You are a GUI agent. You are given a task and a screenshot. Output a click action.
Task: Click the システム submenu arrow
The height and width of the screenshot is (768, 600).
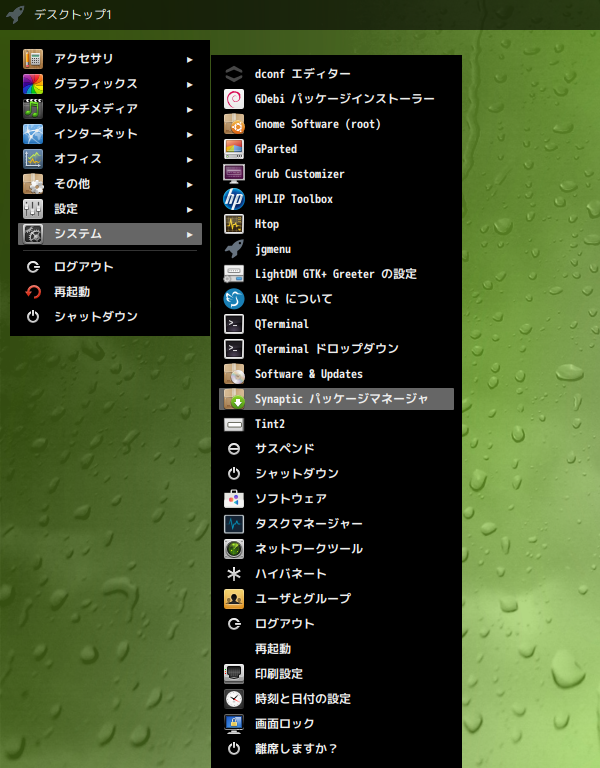click(x=190, y=235)
